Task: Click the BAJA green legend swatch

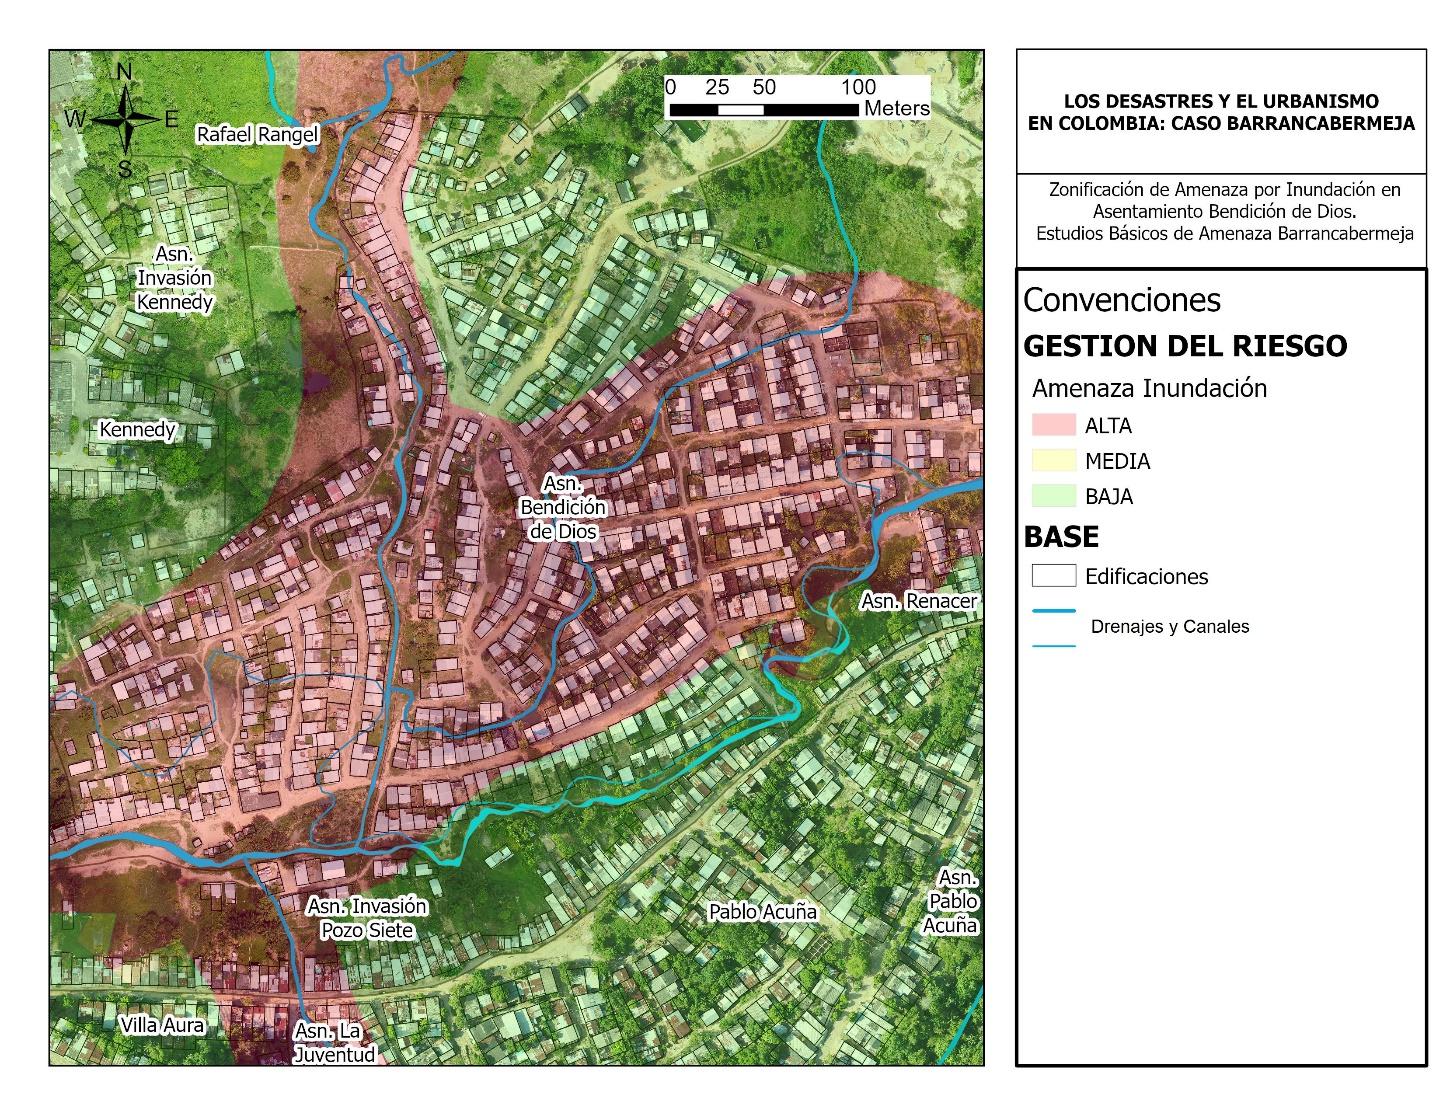Action: 1054,496
